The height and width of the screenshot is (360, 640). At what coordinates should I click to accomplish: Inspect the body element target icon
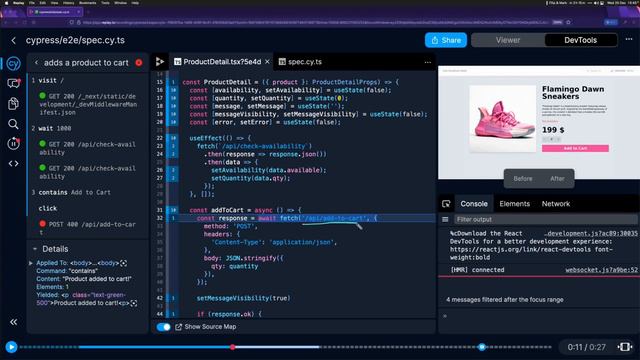tap(124, 263)
